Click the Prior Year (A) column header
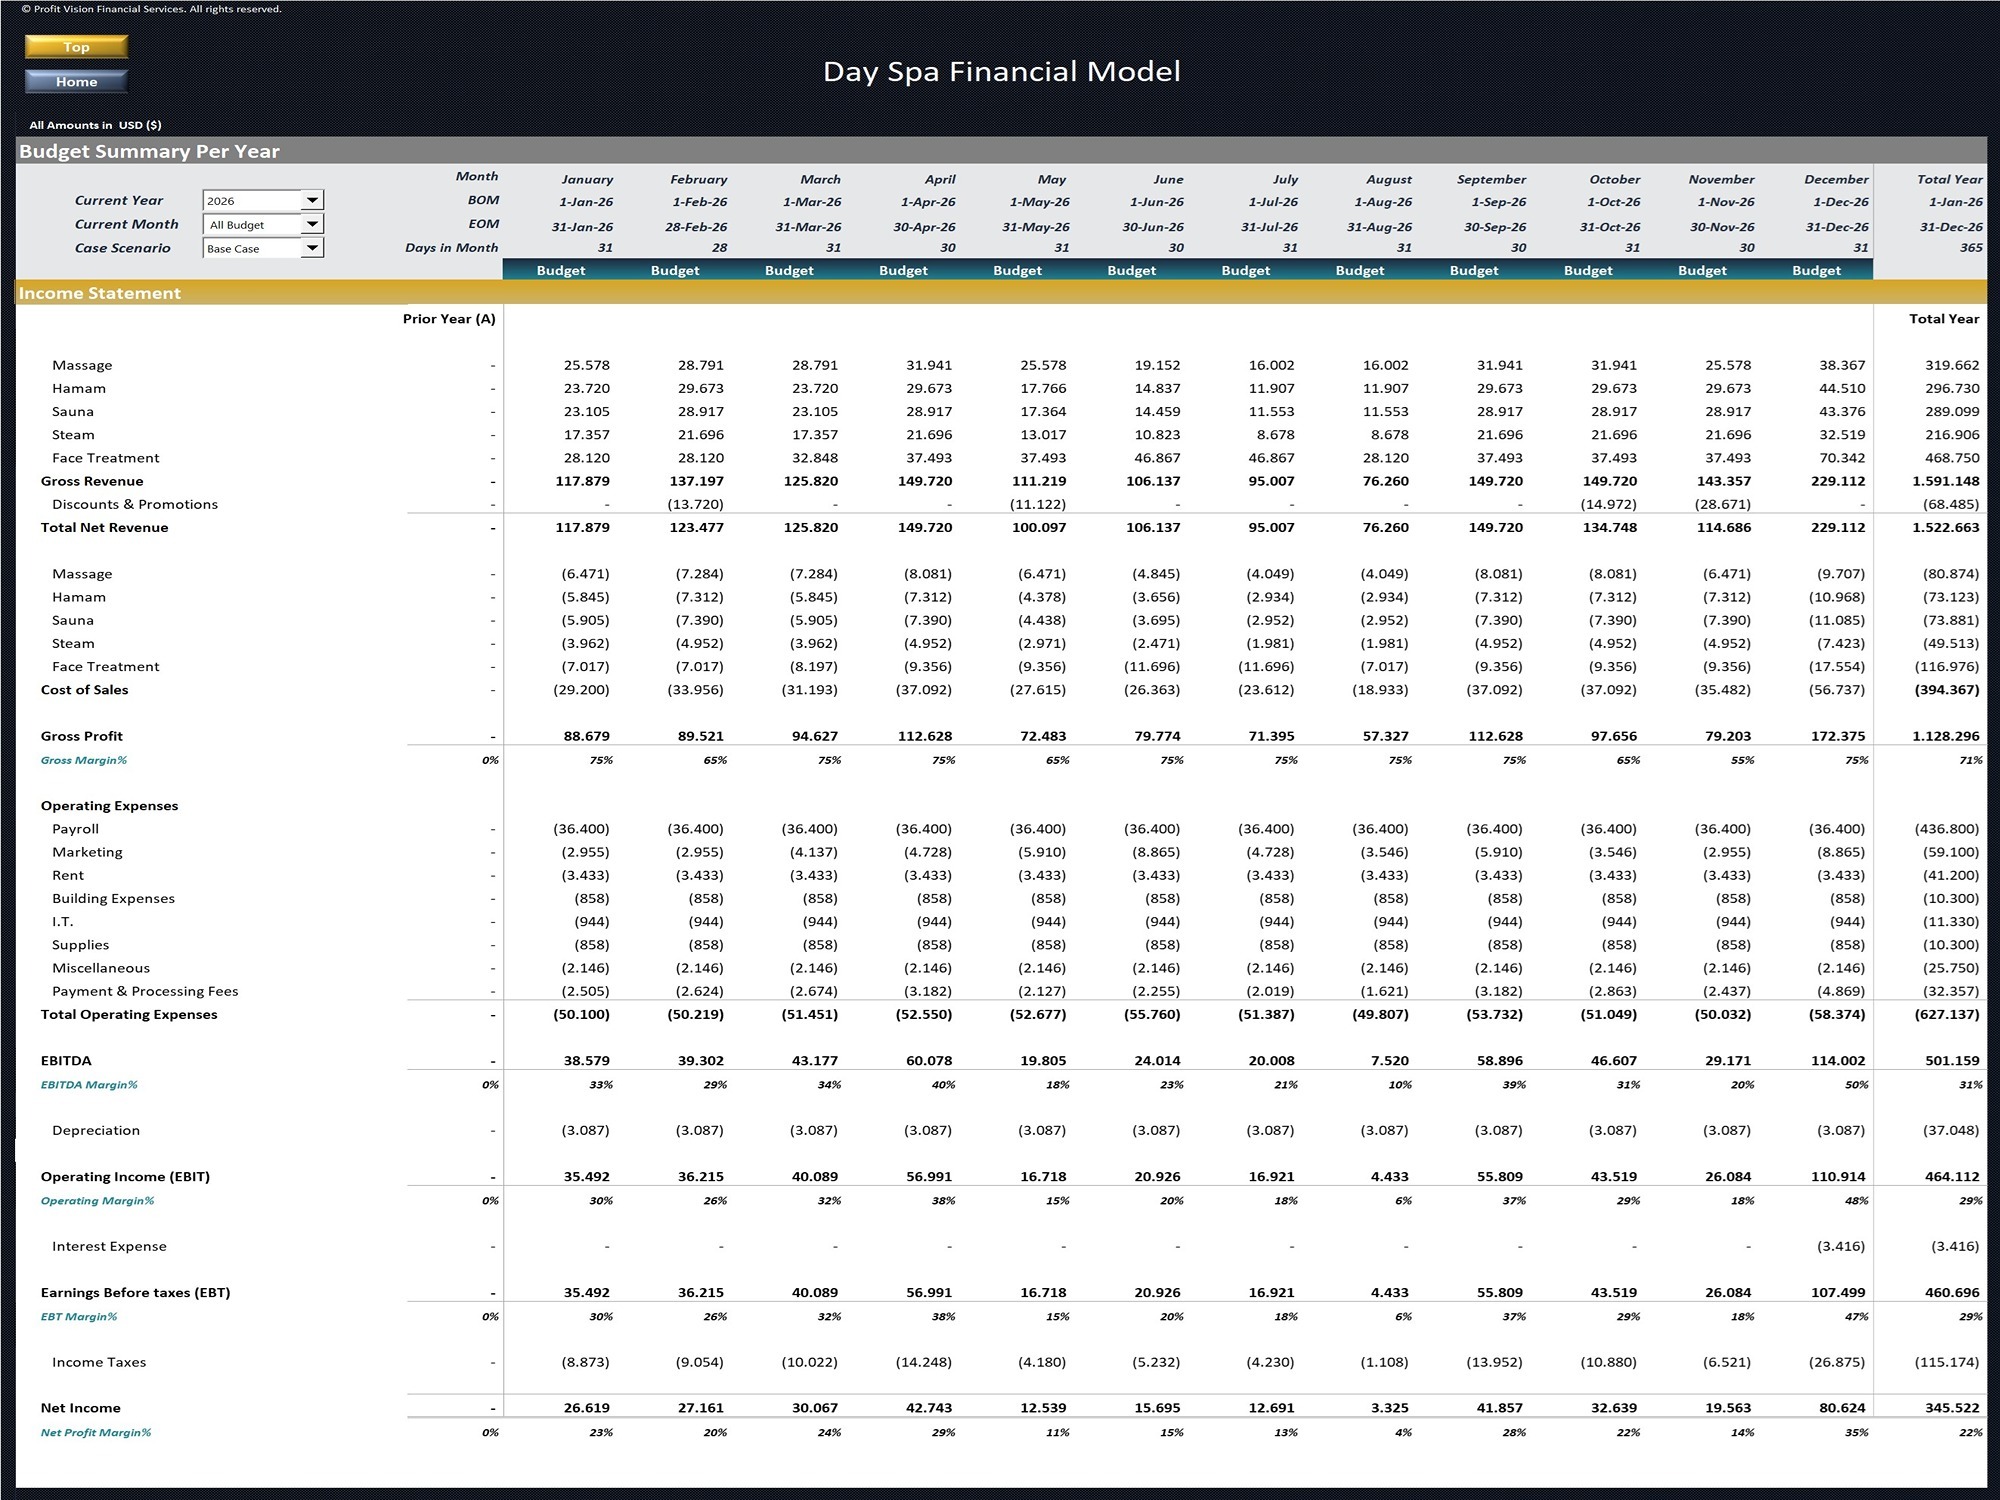Screen dimensions: 2000x1500 449,318
